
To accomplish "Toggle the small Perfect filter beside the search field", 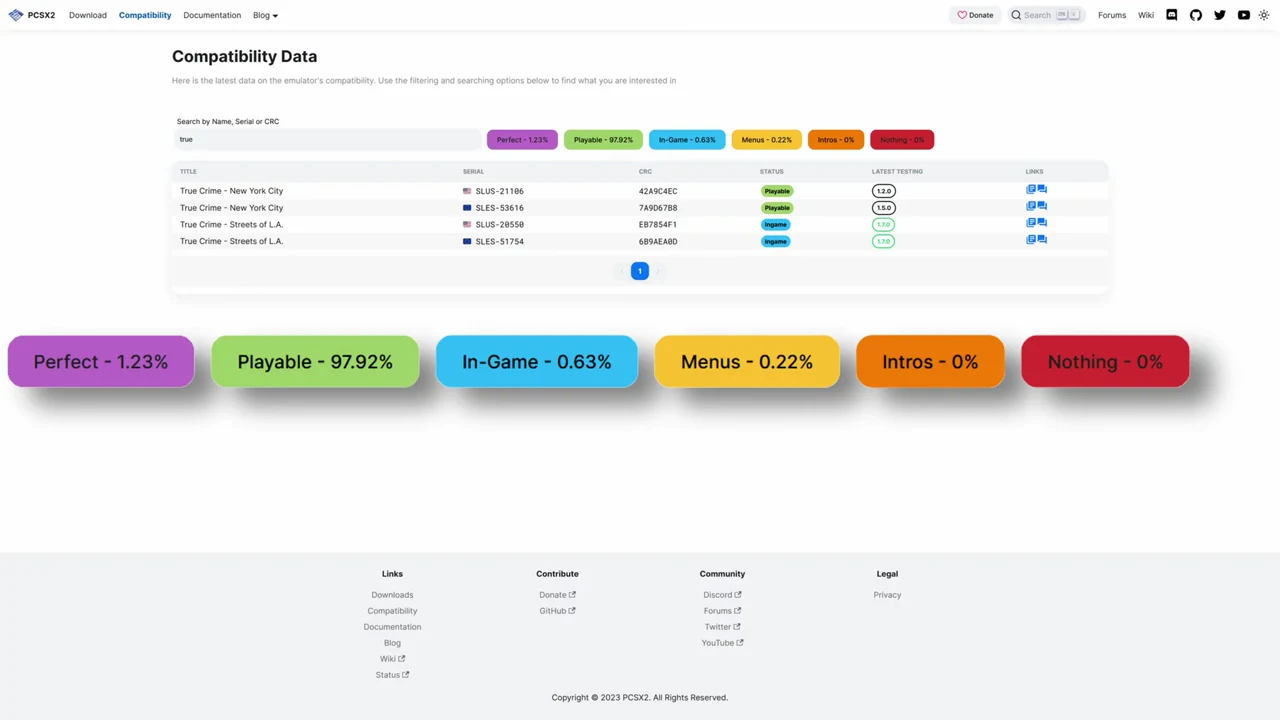I will tap(522, 140).
